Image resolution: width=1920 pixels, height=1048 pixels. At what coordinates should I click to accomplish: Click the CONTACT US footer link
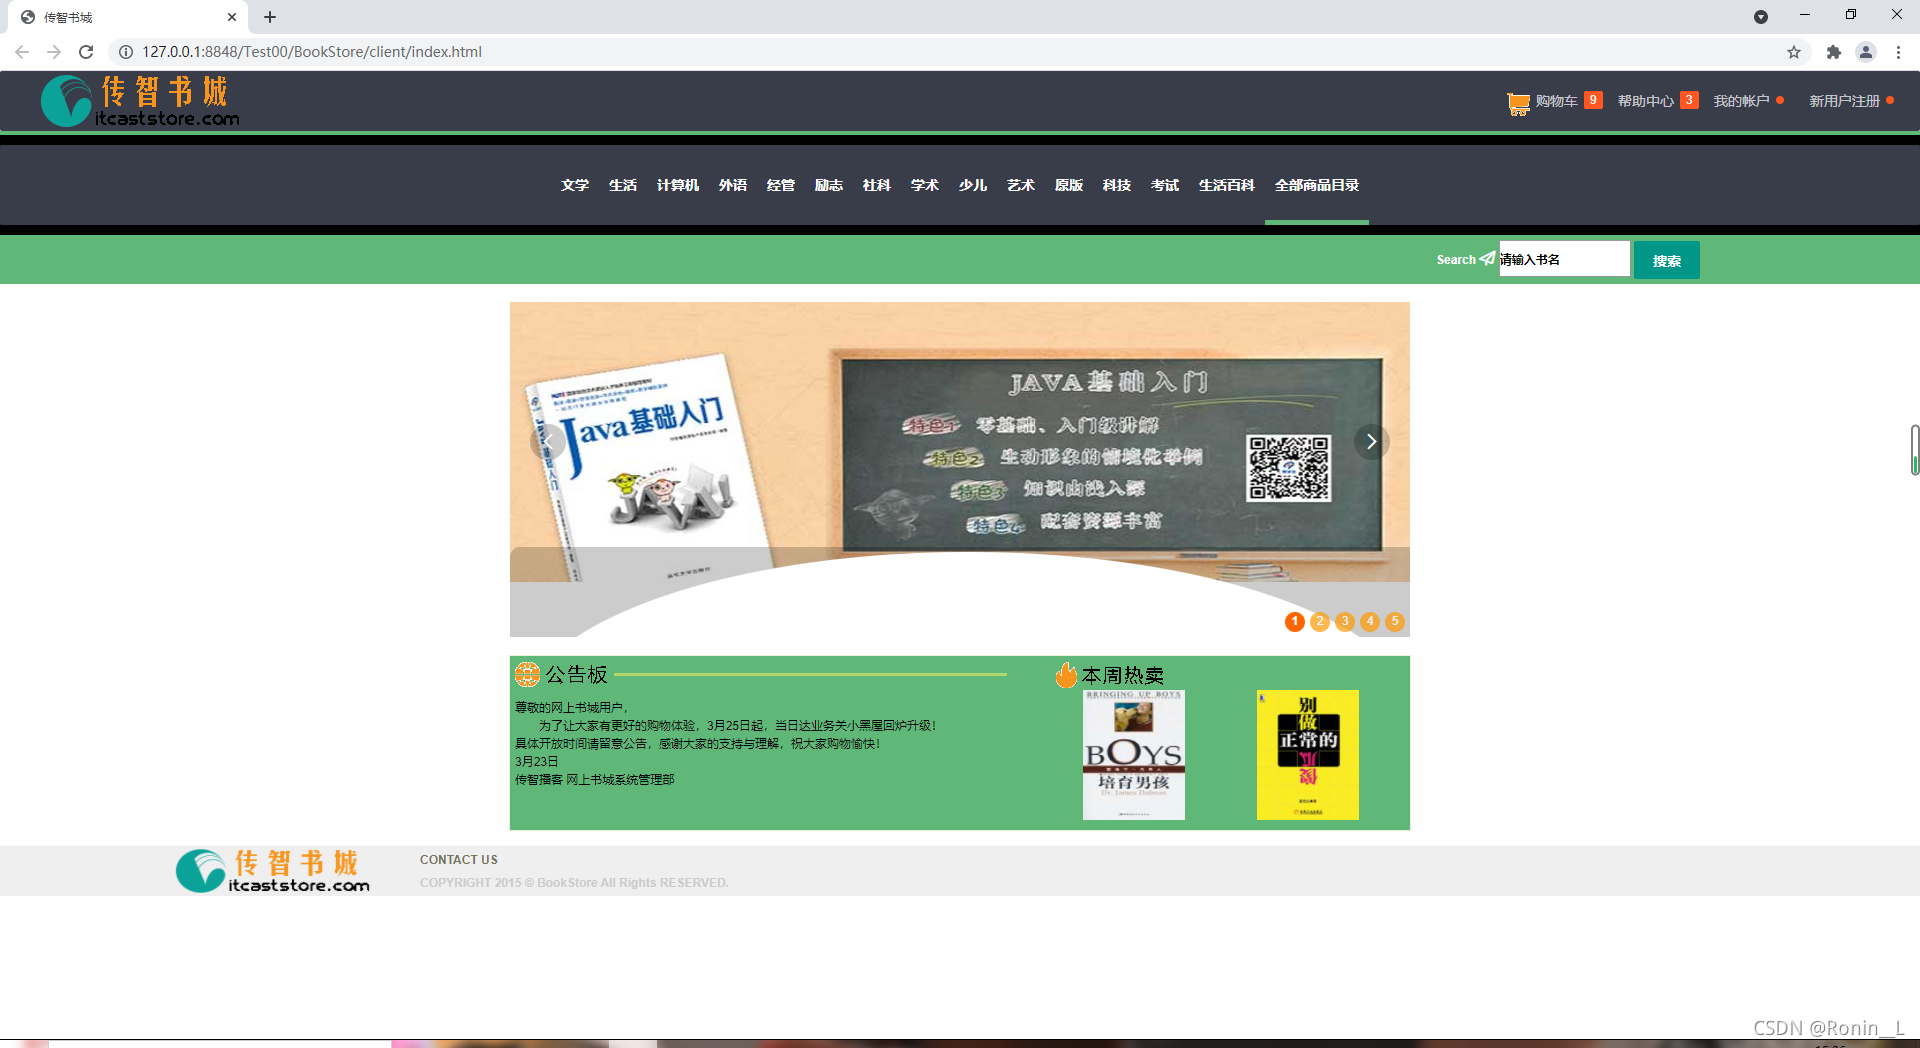point(459,860)
